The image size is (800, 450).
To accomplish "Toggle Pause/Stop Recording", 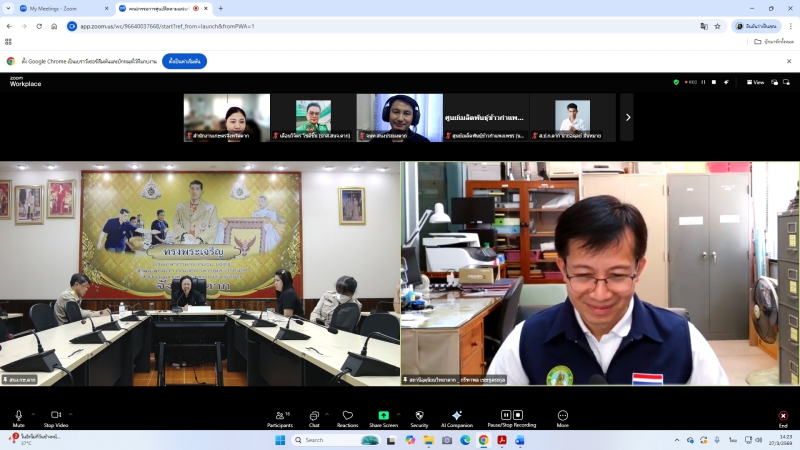I will 511,415.
